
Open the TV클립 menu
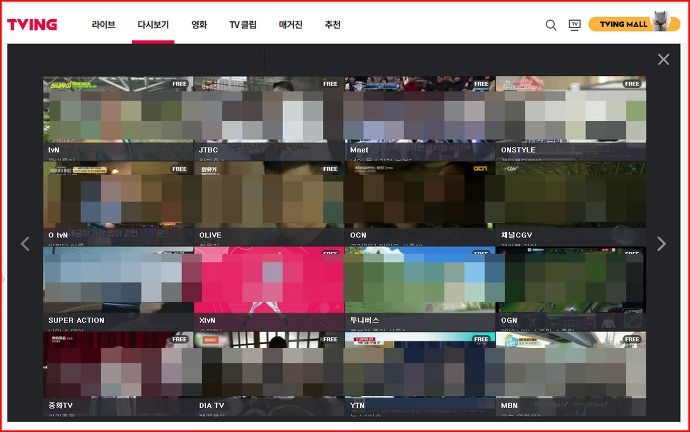pos(243,25)
